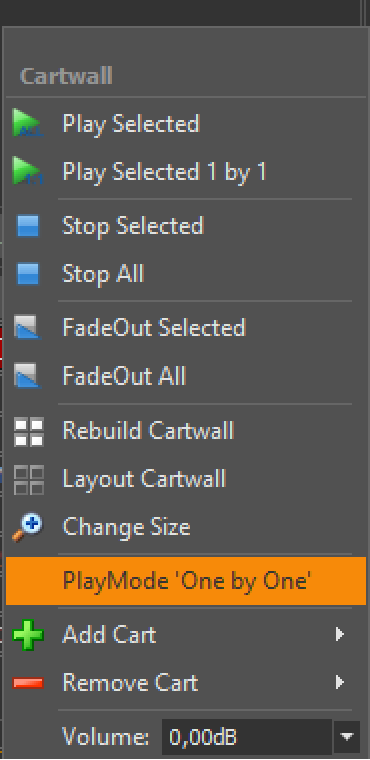Click the blue Stop All icon
The width and height of the screenshot is (370, 760).
[28, 273]
